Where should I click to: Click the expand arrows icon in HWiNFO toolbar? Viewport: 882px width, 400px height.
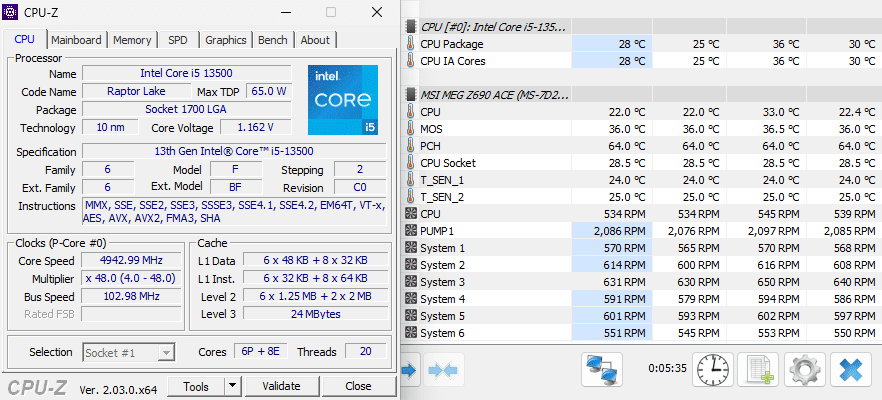point(410,370)
